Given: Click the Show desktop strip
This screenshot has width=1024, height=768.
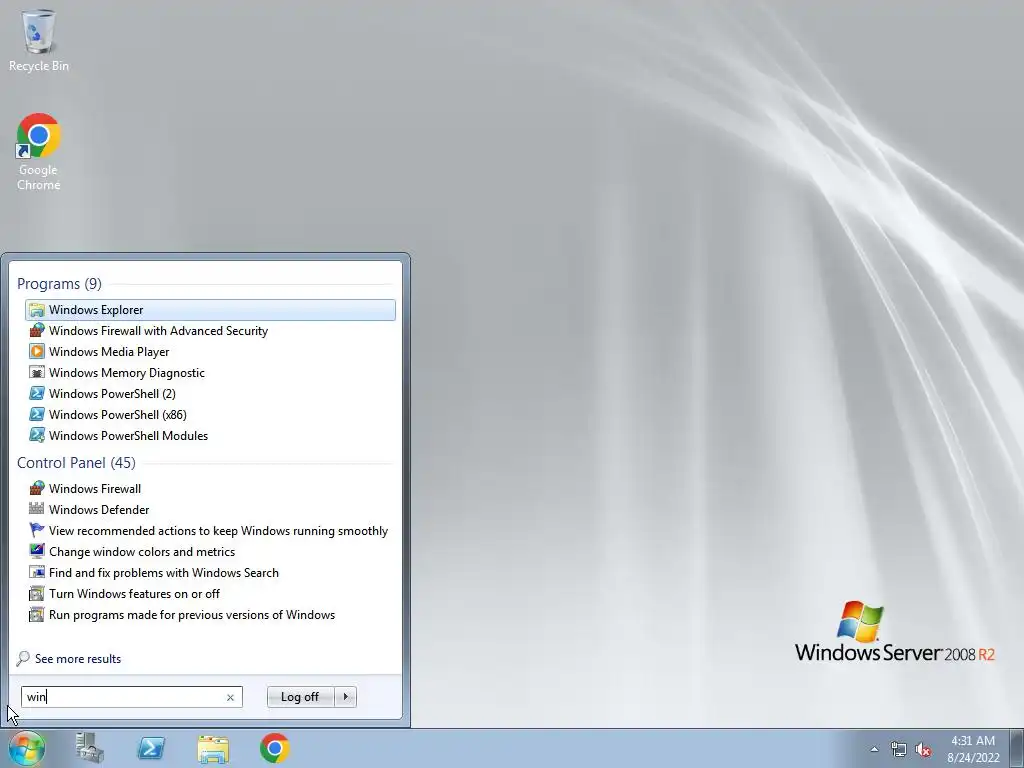Looking at the screenshot, I should 1017,748.
